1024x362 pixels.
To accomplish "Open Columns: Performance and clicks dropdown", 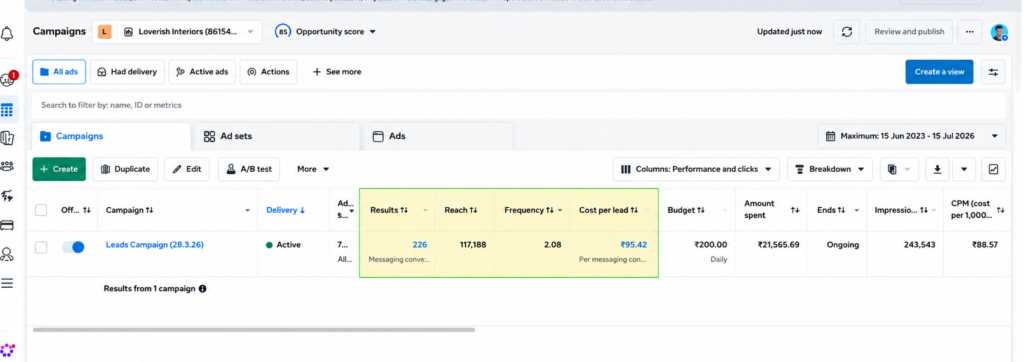I will coord(696,169).
